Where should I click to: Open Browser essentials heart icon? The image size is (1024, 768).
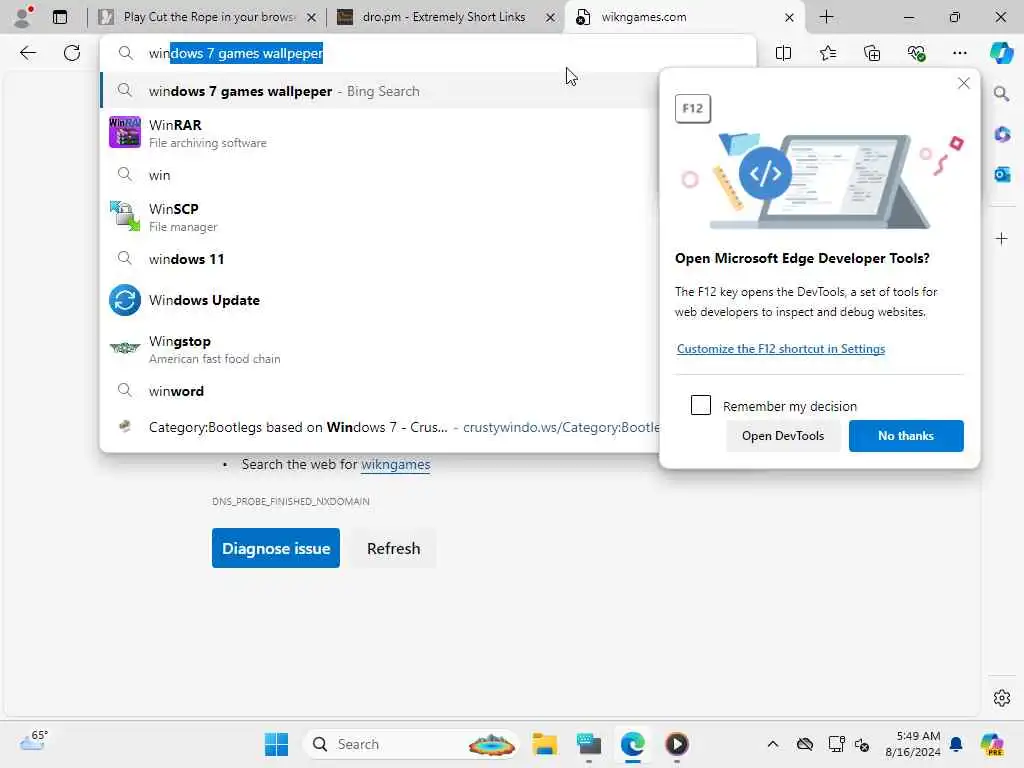916,53
